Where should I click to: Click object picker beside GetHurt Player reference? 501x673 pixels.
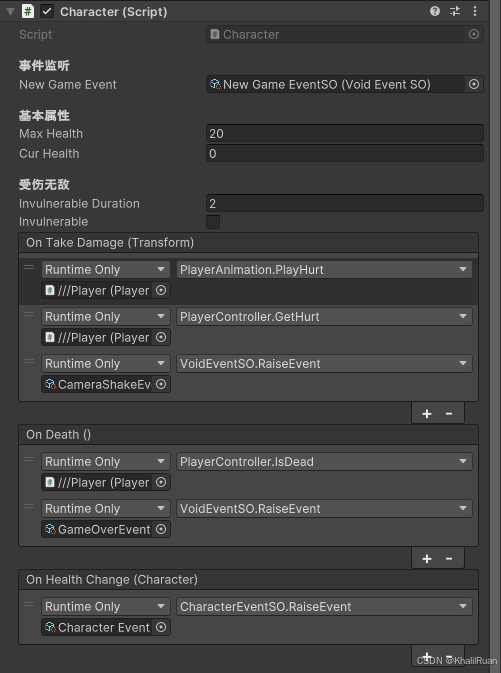[x=161, y=337]
